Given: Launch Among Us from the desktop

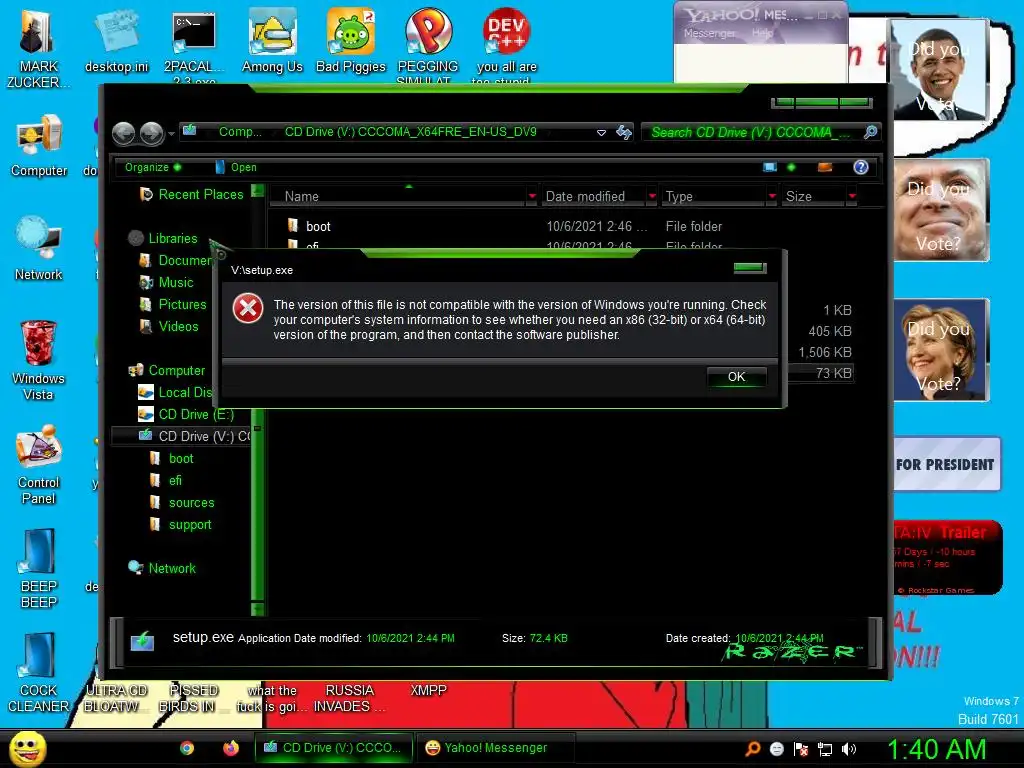Looking at the screenshot, I should (272, 41).
